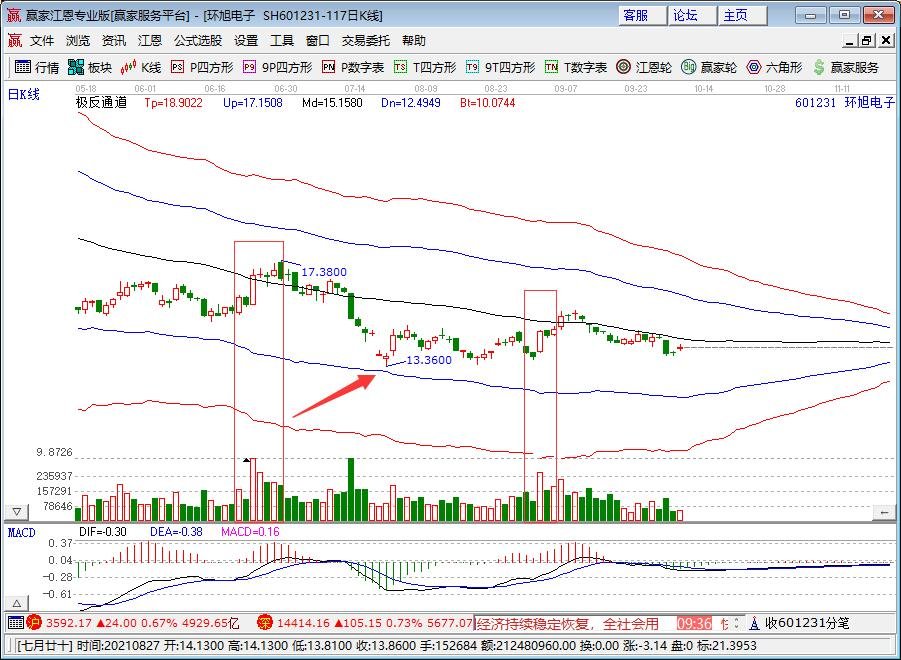901x660 pixels.
Task: Open the 公式选股 menu
Action: click(198, 41)
